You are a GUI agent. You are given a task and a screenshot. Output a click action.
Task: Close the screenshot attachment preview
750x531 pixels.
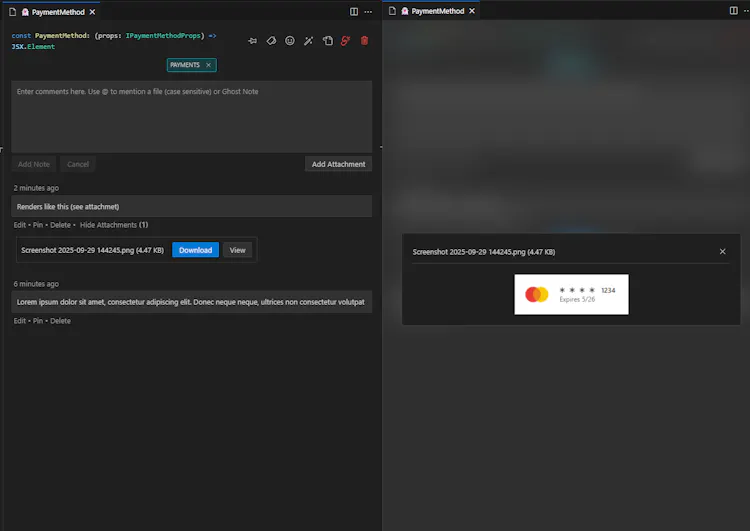click(722, 252)
